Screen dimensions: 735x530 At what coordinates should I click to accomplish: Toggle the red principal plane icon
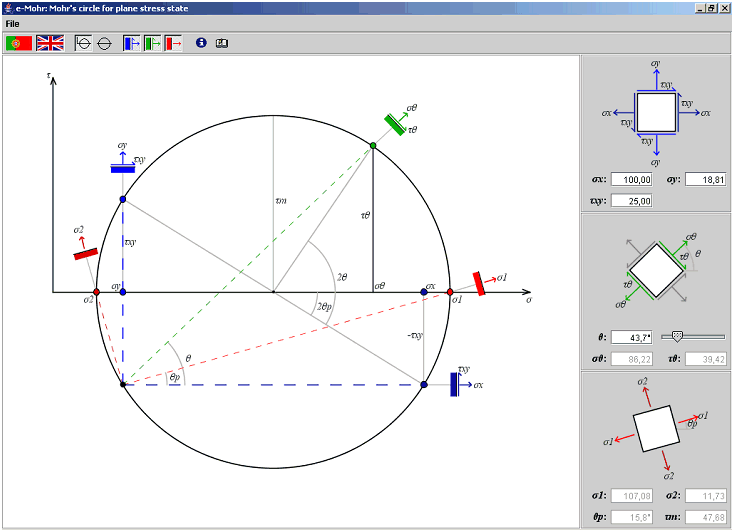click(173, 44)
